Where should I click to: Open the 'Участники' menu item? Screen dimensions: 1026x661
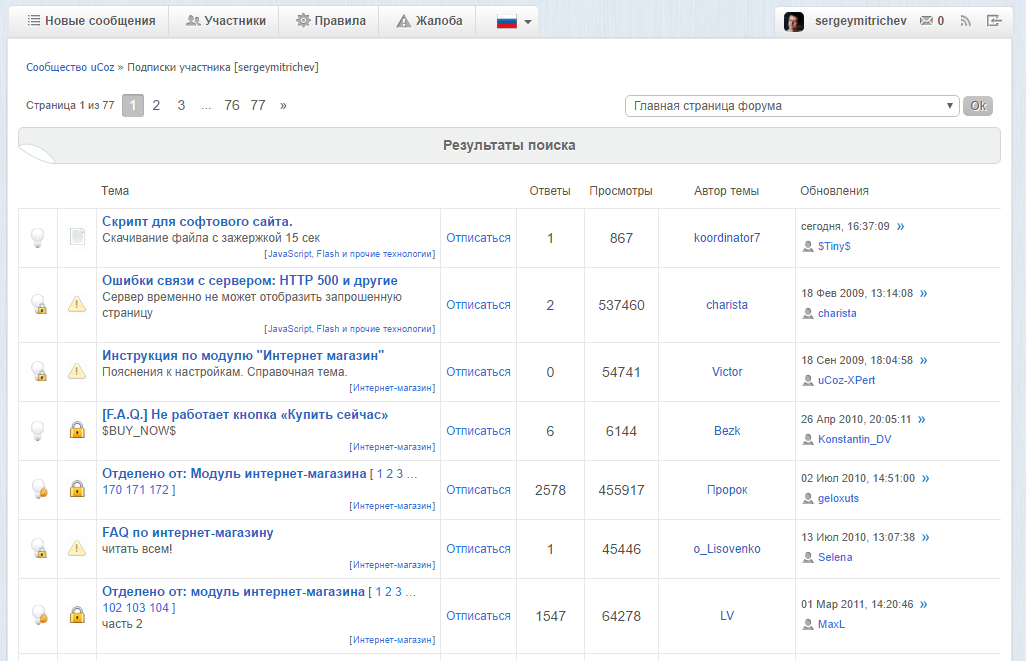click(x=226, y=21)
